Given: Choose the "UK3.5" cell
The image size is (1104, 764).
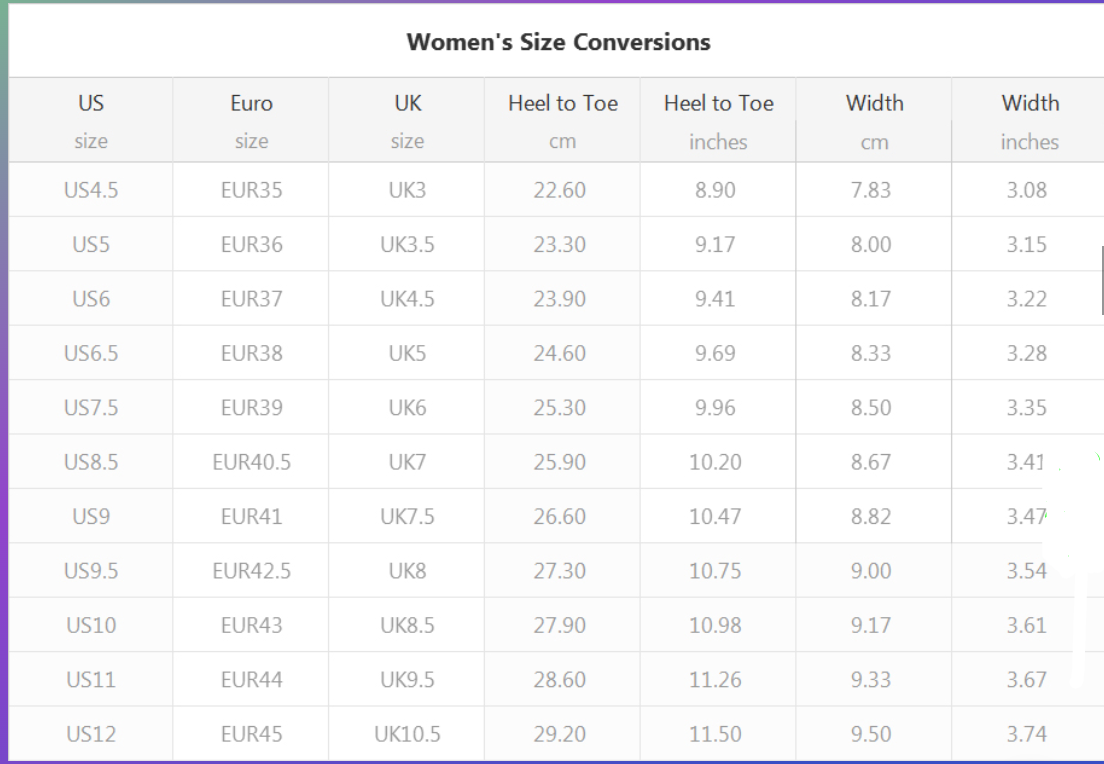Looking at the screenshot, I should [407, 244].
